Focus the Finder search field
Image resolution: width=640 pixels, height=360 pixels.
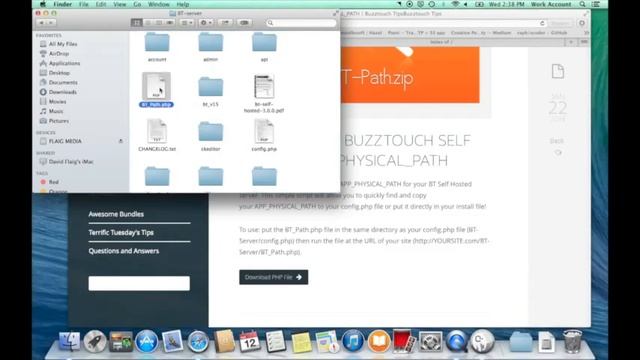(x=301, y=23)
